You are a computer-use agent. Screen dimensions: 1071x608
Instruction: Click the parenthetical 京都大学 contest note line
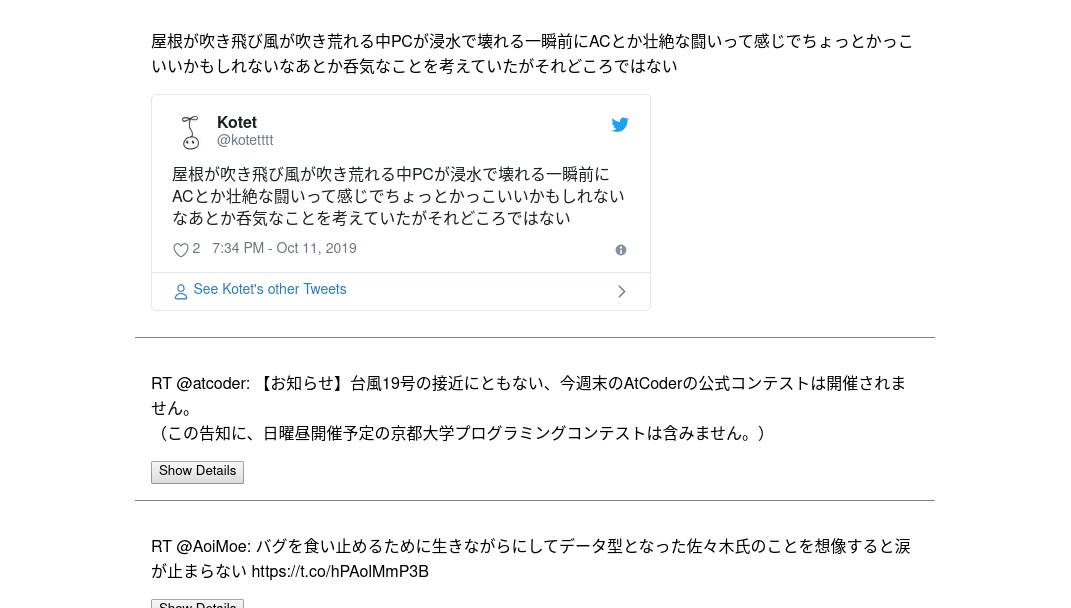coord(460,434)
